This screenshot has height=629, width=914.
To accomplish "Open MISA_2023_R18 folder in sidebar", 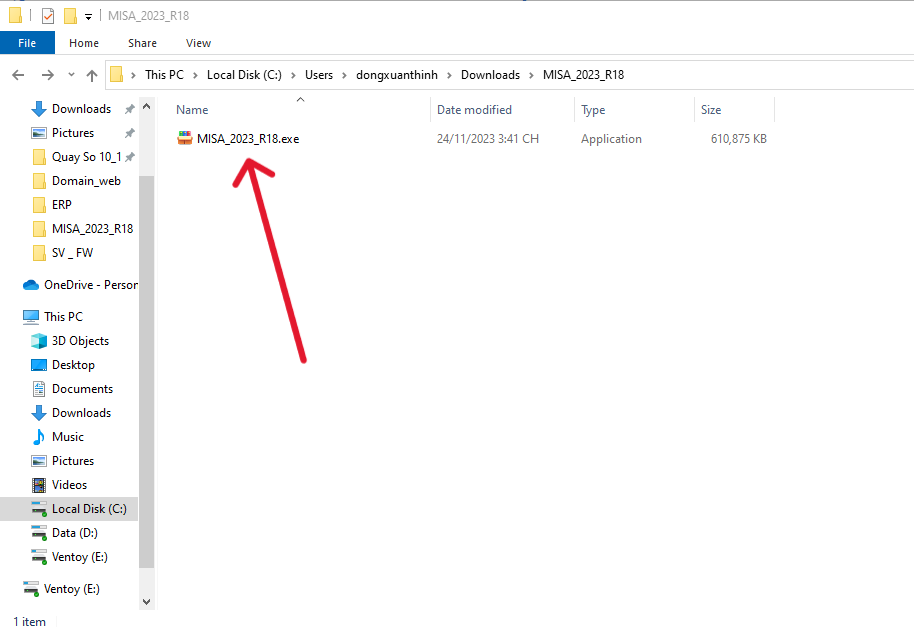I will (92, 229).
